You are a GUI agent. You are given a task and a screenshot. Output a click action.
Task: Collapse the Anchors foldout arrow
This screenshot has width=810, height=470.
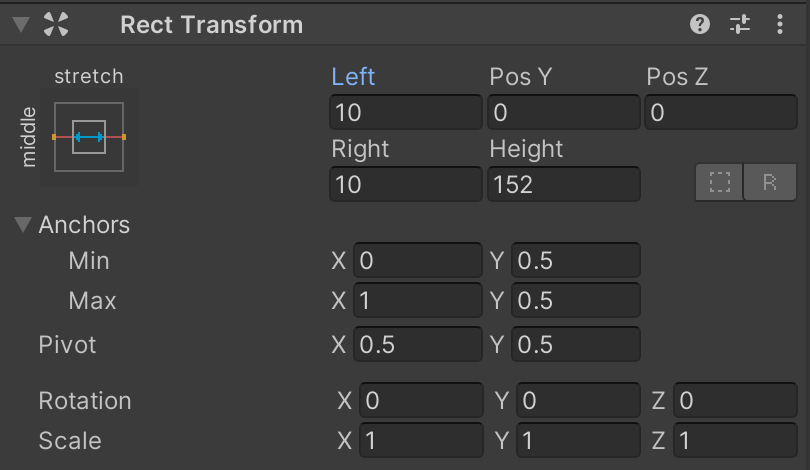pyautogui.click(x=23, y=225)
